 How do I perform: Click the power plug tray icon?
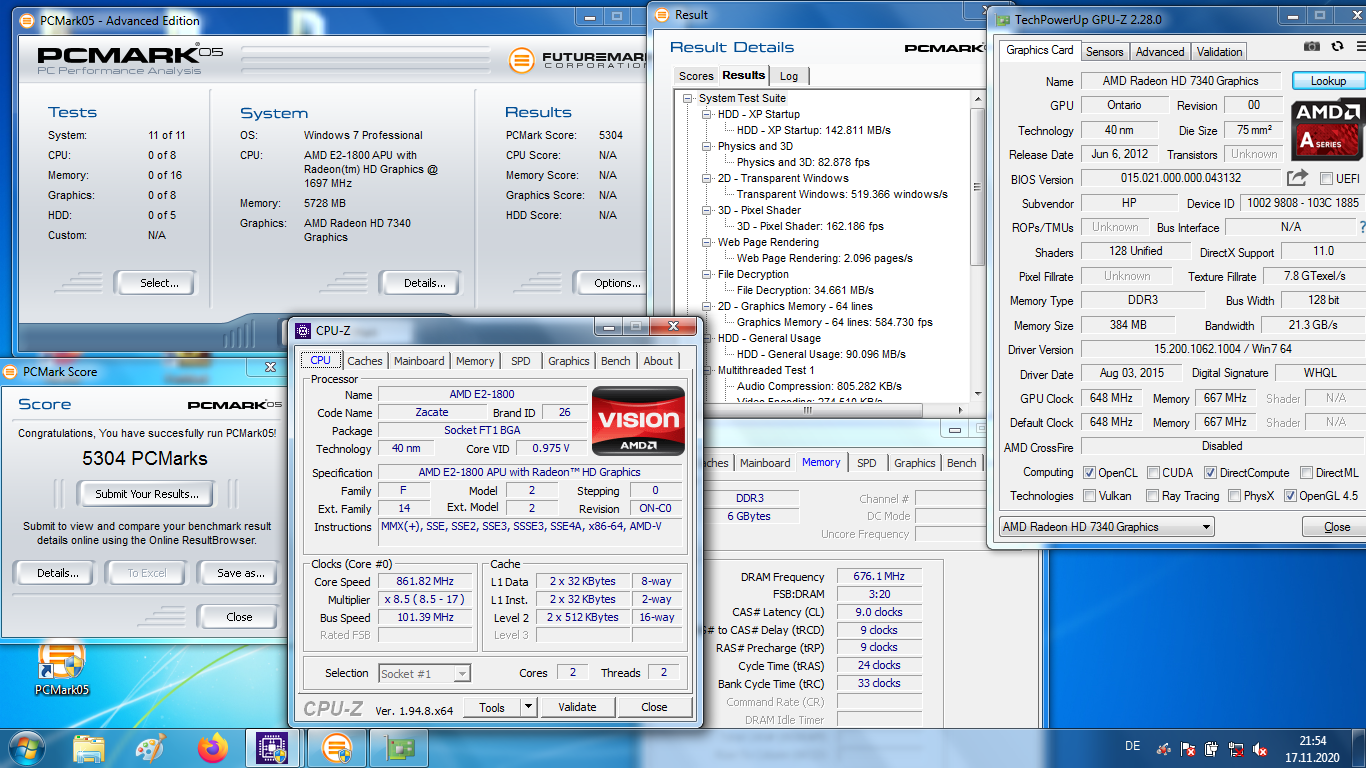1211,748
